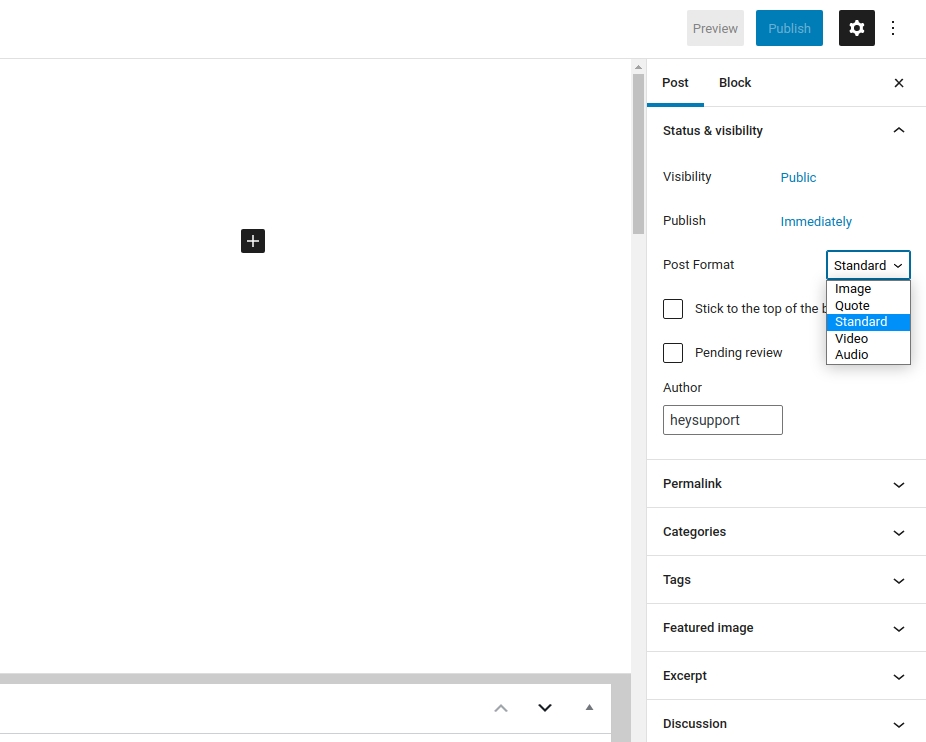
Task: Collapse the Status & visibility section
Action: (898, 131)
